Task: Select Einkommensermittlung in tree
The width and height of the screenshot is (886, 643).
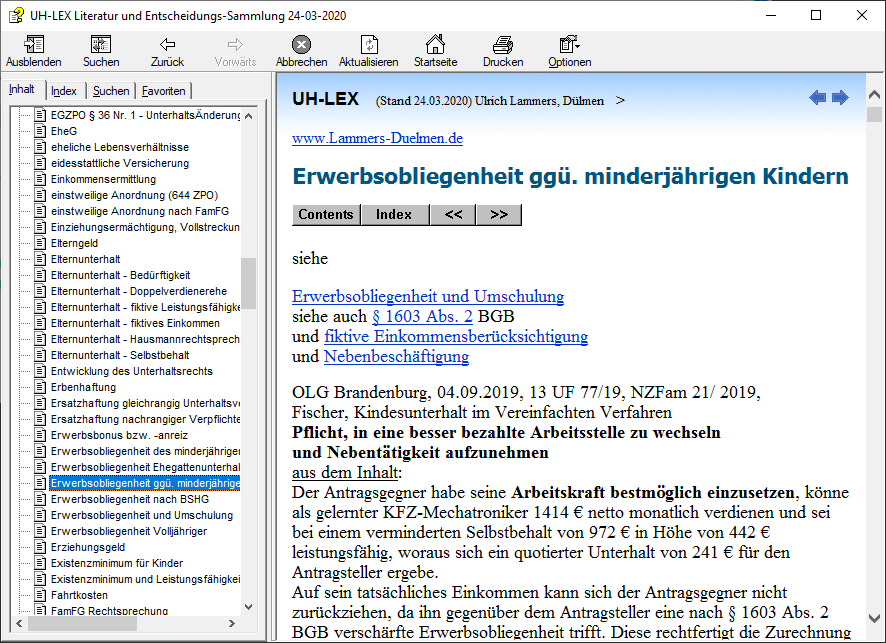Action: [103, 179]
